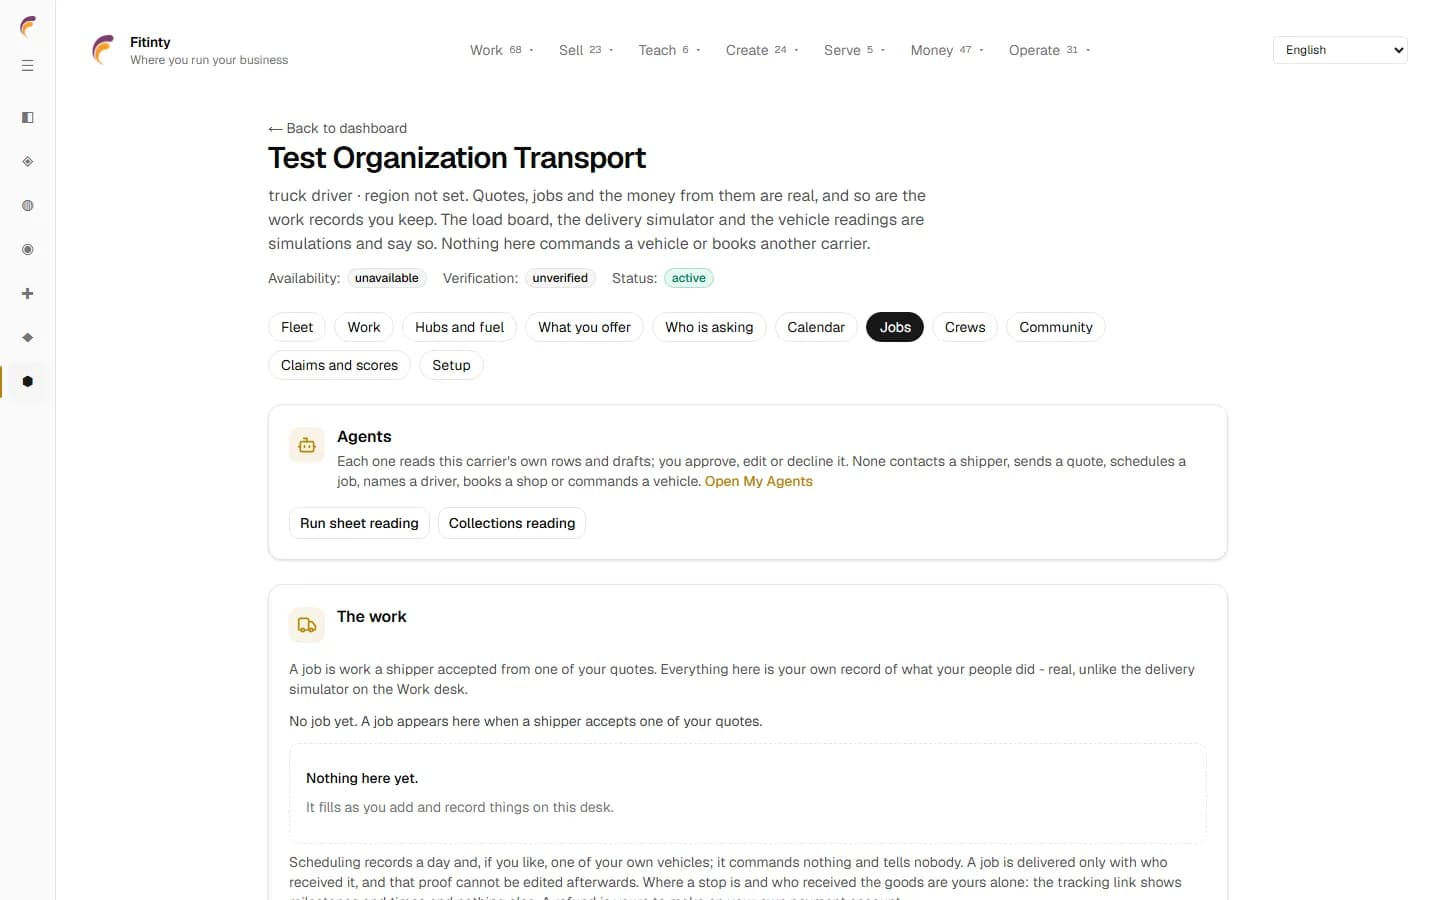Click the half-filled square sidebar icon
The image size is (1440, 900).
(x=28, y=118)
